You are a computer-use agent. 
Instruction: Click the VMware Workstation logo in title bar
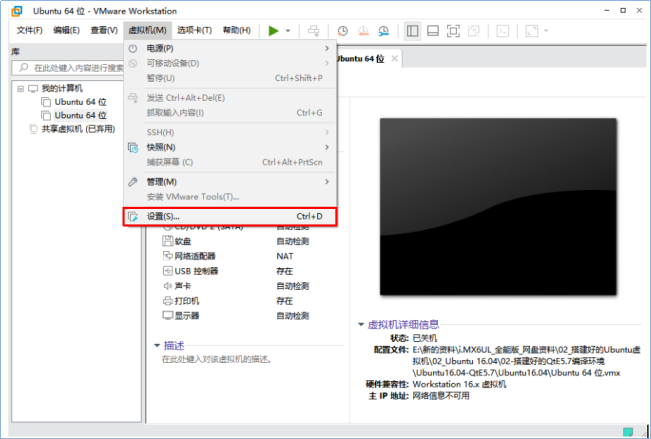click(x=17, y=11)
